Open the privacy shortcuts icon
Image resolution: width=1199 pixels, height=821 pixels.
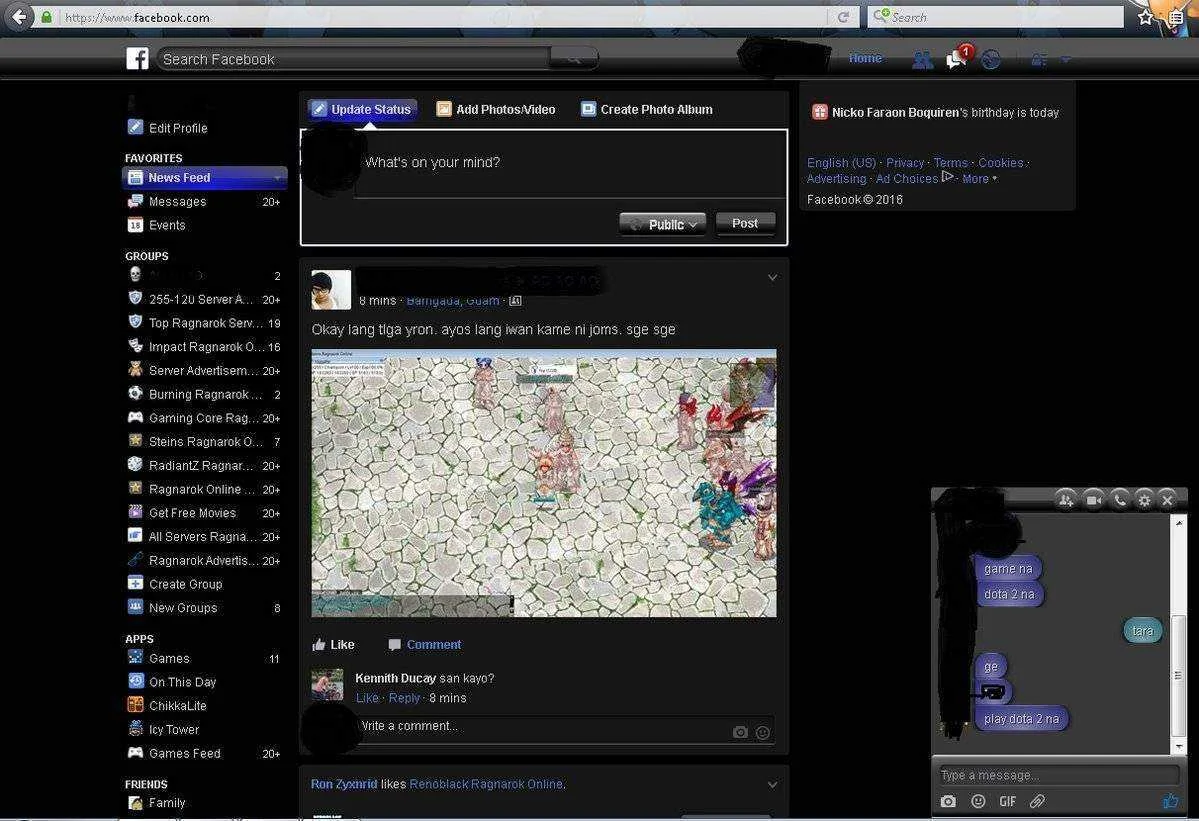click(1038, 59)
